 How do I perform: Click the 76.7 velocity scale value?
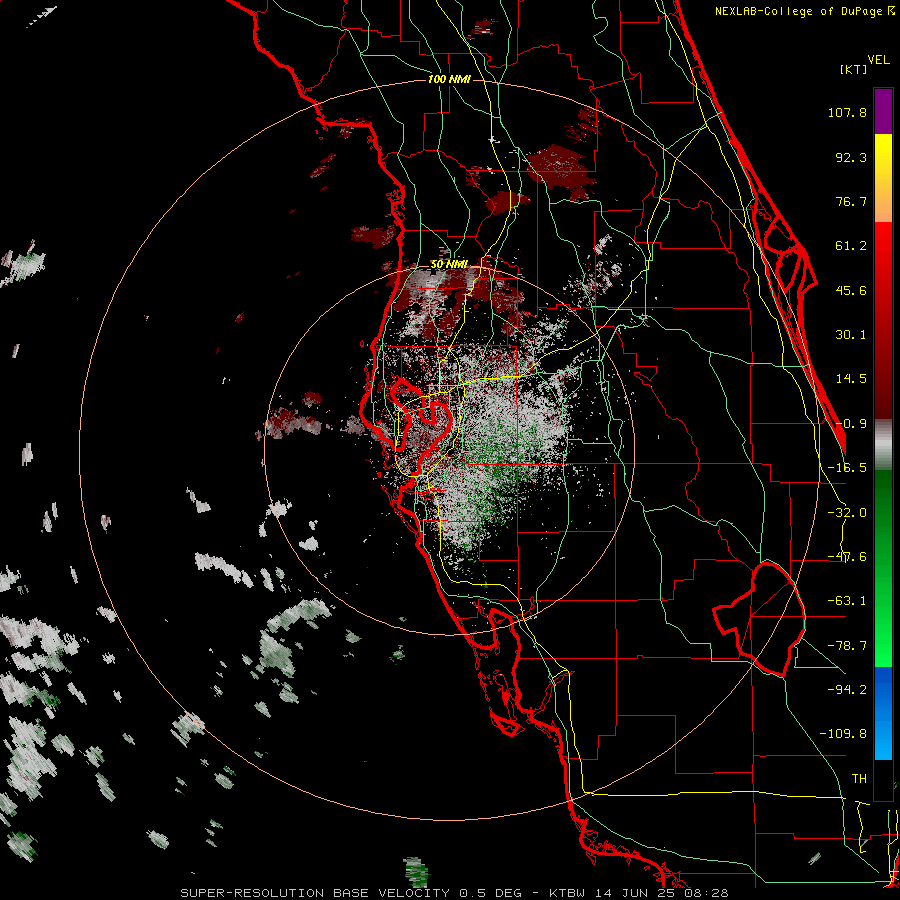tap(851, 201)
